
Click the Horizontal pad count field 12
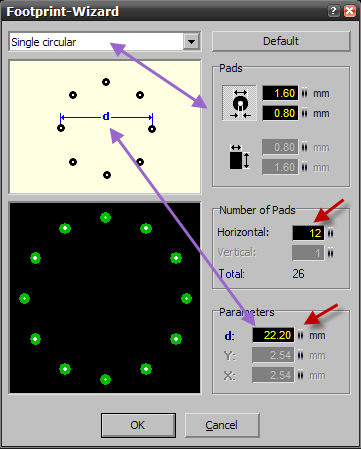[308, 233]
